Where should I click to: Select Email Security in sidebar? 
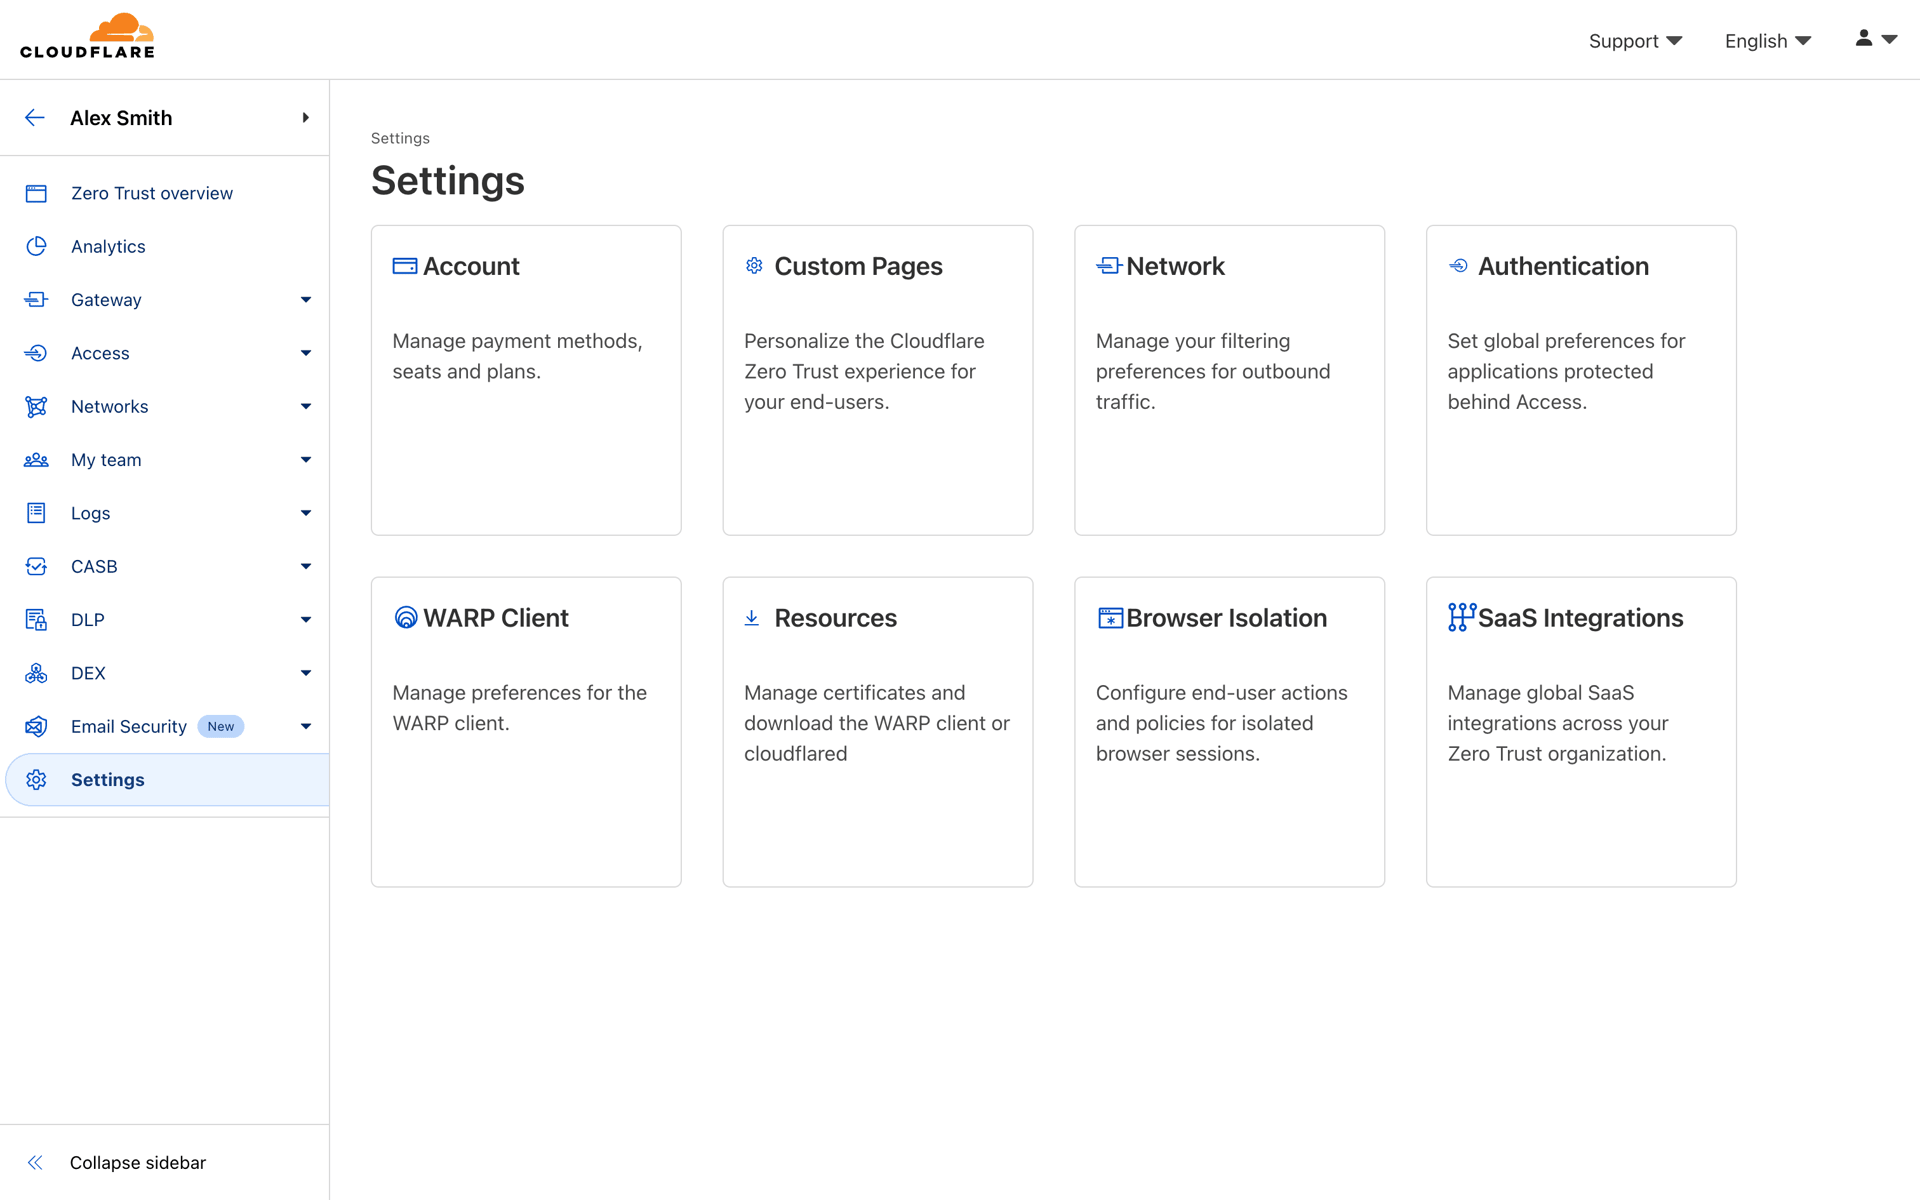(129, 726)
